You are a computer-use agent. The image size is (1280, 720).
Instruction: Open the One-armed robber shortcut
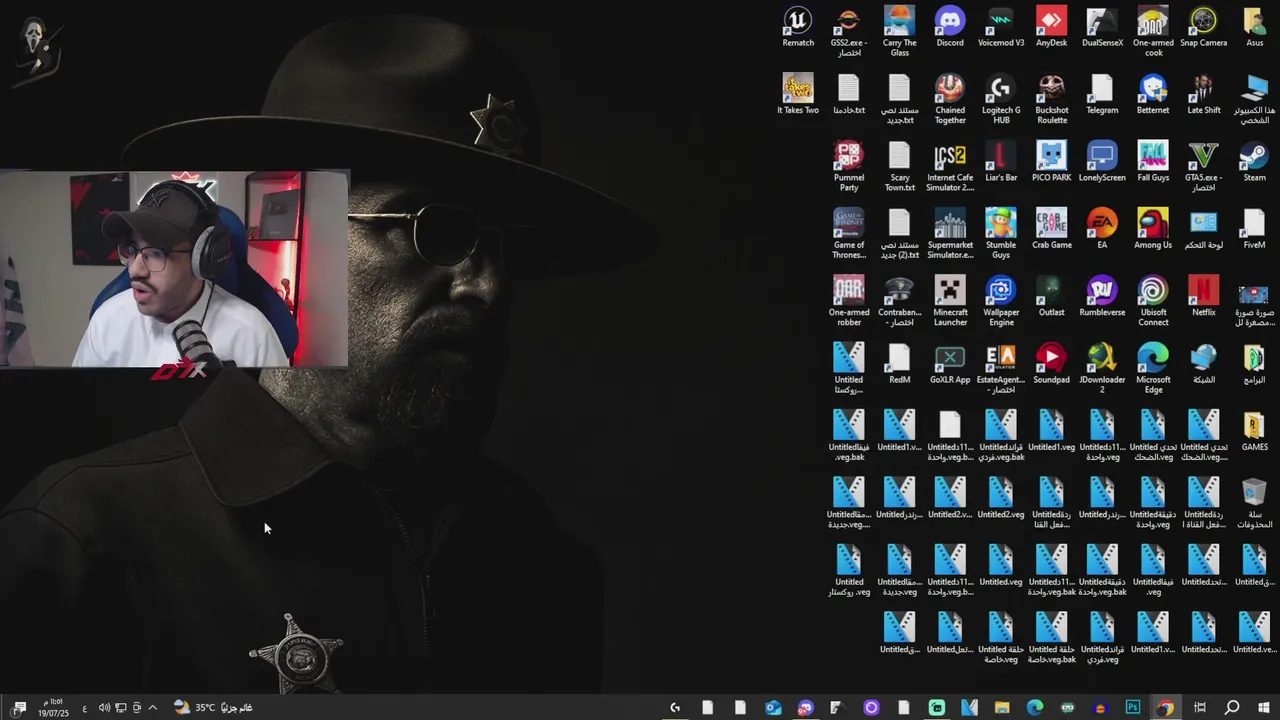(849, 300)
